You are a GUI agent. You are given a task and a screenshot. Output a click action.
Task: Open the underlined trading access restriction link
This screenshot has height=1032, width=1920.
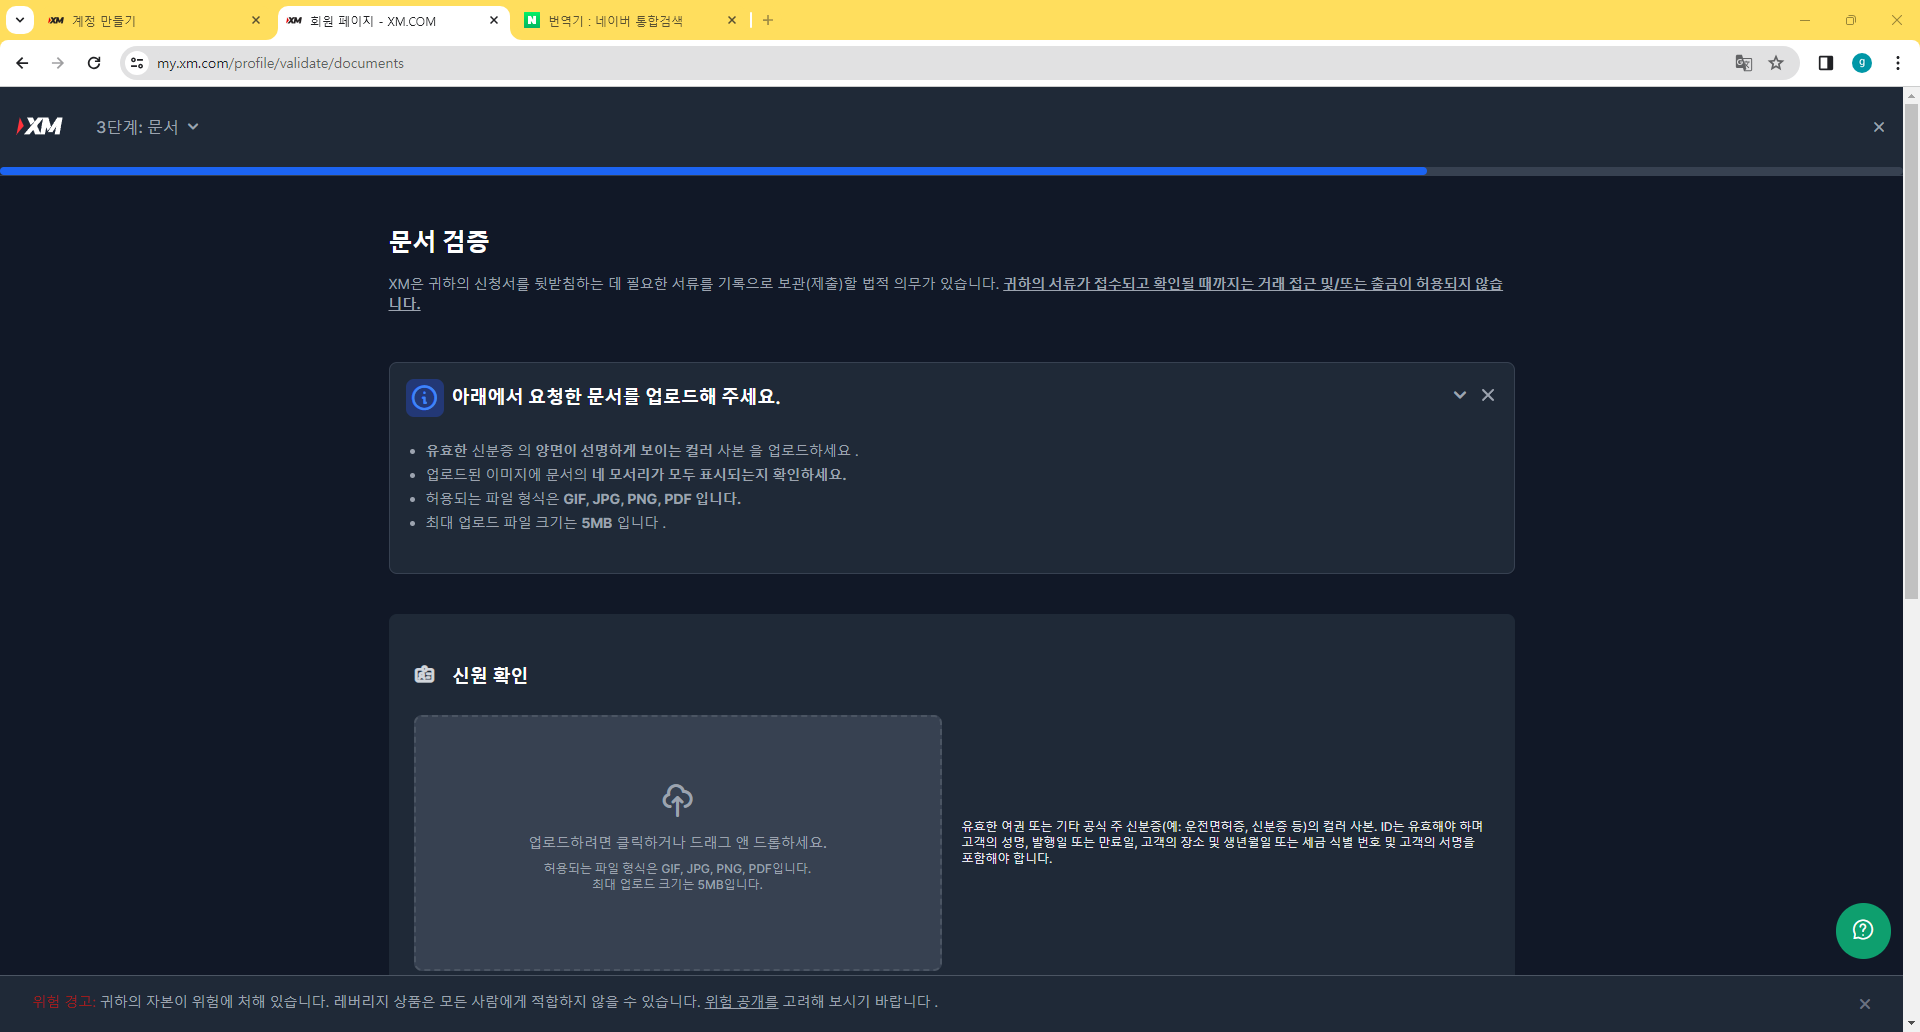tap(1250, 284)
